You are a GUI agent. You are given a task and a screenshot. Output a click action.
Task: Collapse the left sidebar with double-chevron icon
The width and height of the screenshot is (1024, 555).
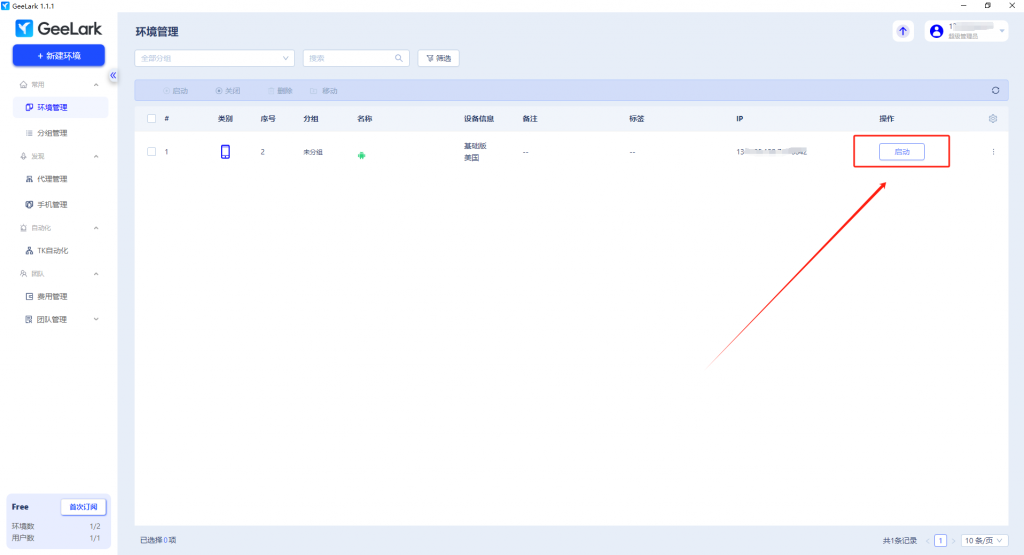113,75
